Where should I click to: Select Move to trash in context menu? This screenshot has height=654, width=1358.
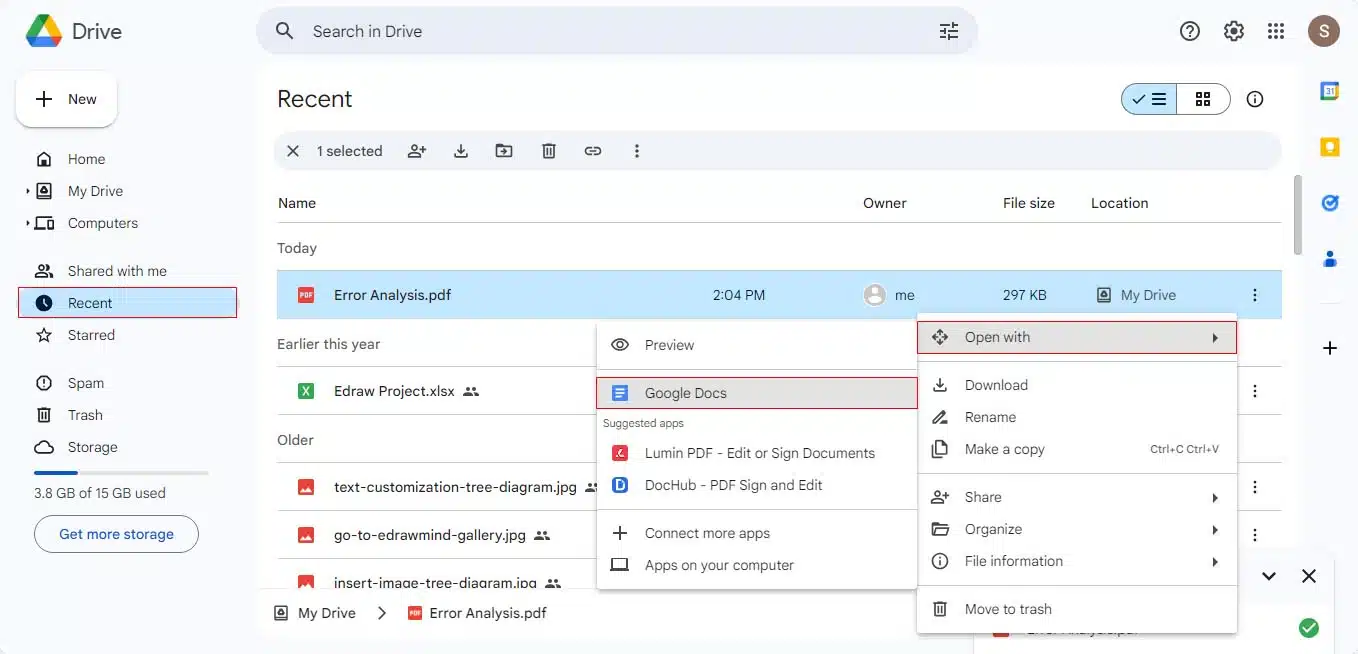(x=1077, y=609)
